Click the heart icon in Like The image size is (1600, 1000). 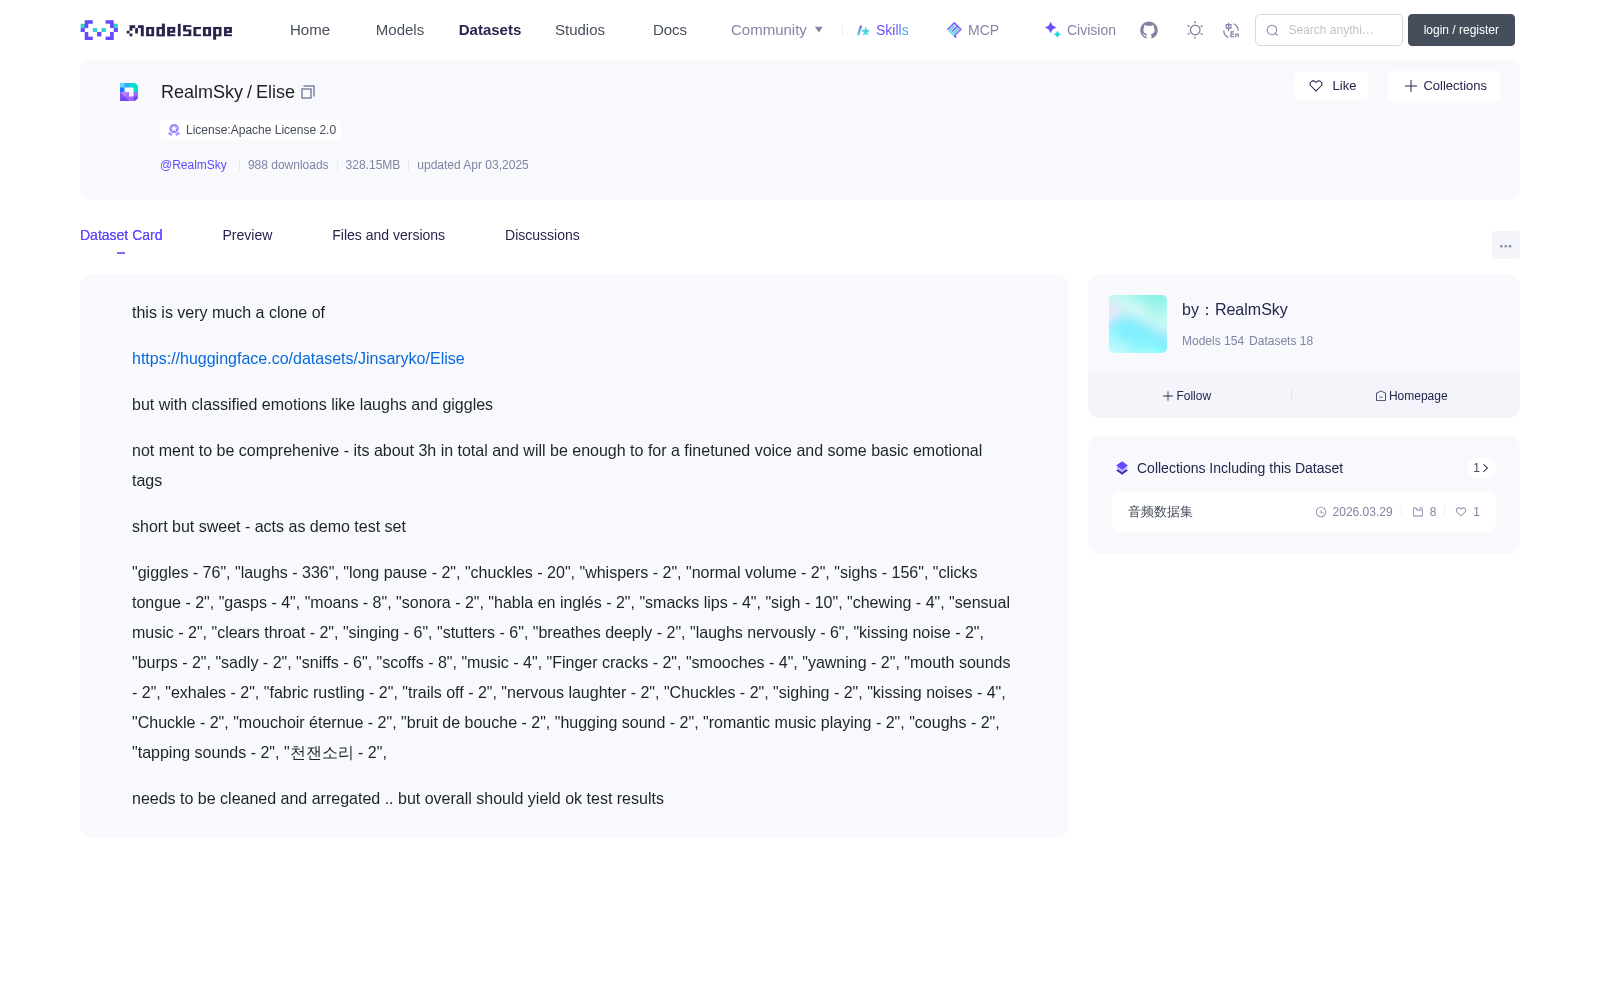tap(1316, 86)
